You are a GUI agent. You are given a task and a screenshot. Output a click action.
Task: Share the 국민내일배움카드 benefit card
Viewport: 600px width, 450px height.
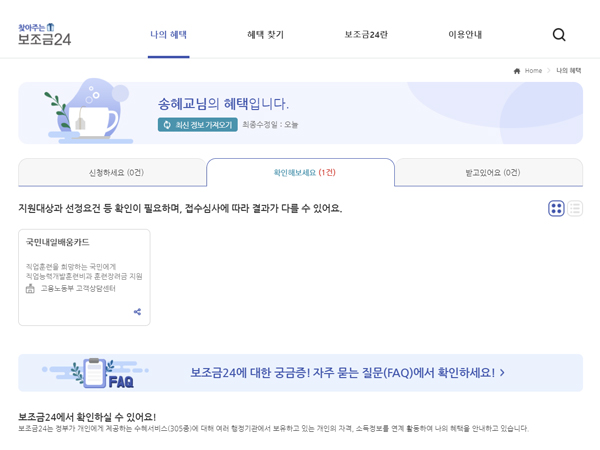[137, 311]
